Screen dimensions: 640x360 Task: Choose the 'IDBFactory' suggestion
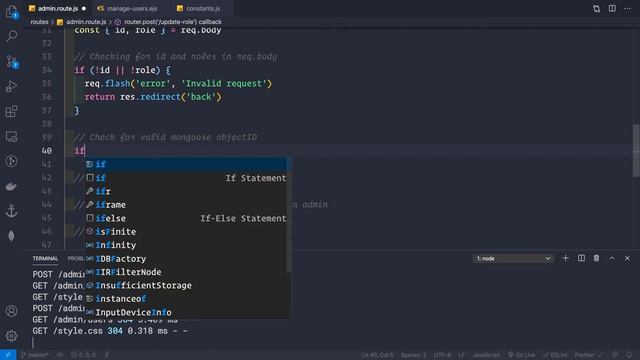pos(186,259)
